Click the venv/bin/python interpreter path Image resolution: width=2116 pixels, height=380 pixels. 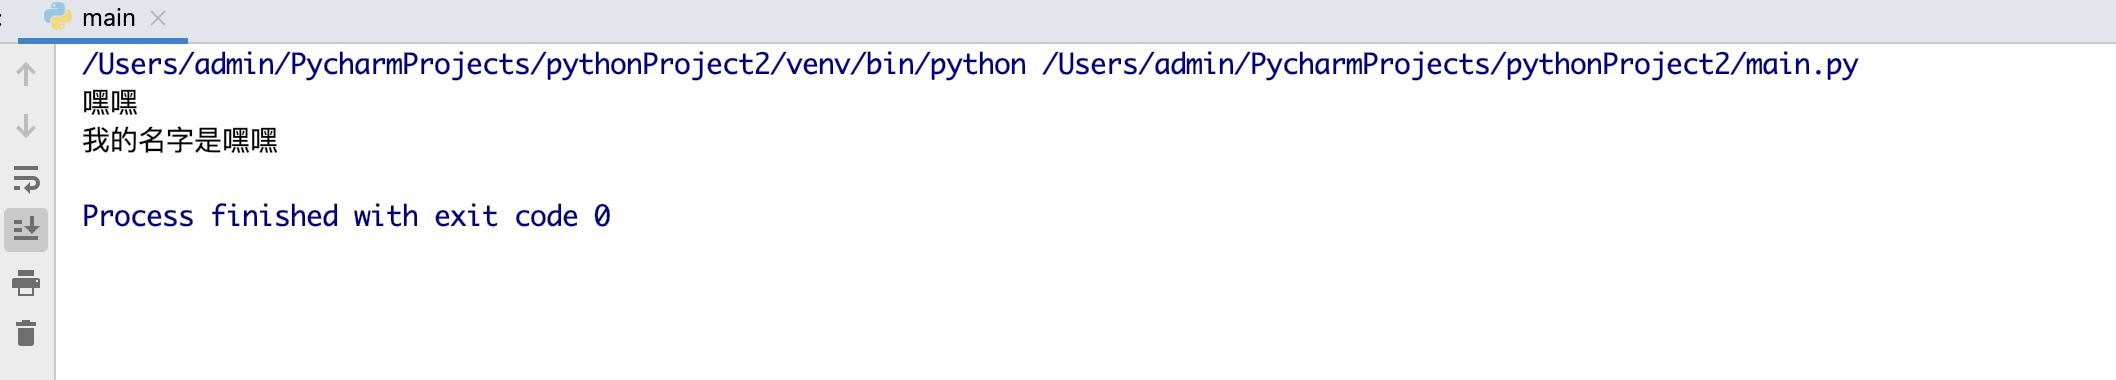pos(554,65)
